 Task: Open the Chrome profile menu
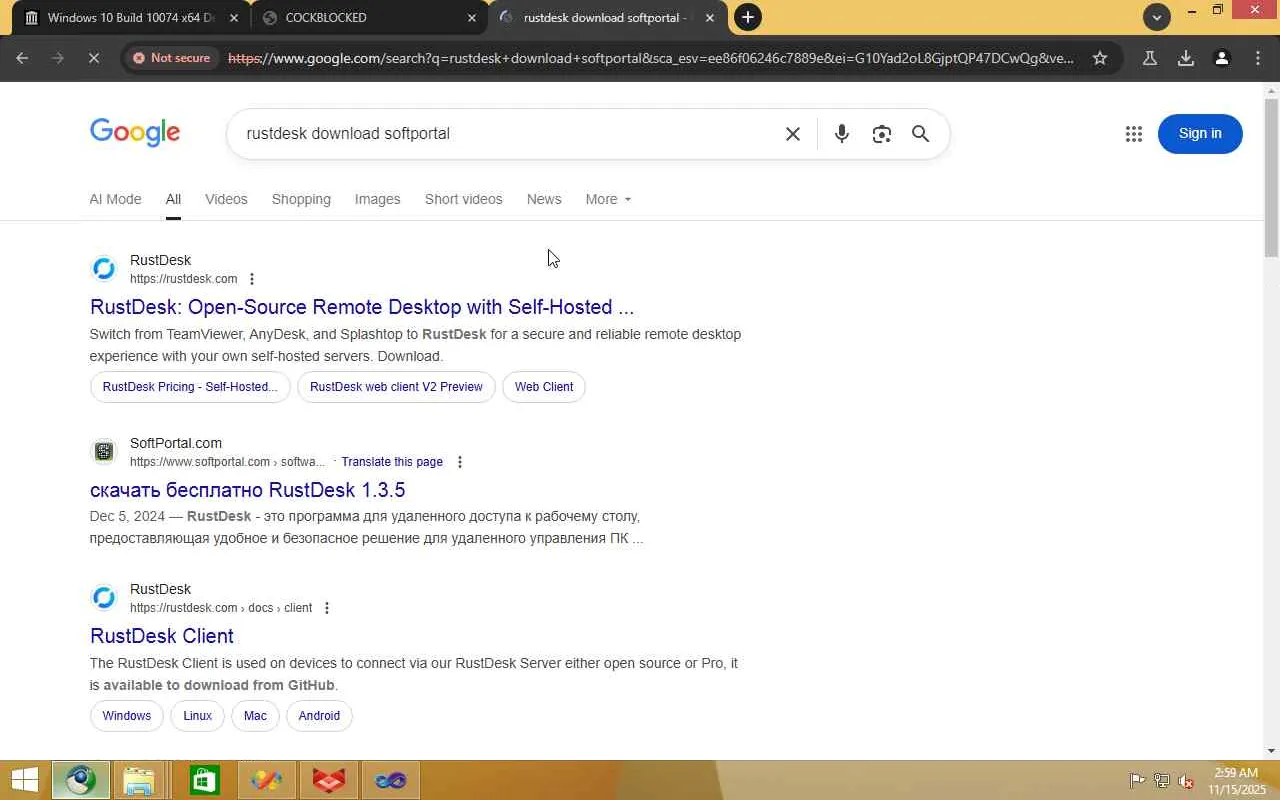tap(1222, 58)
